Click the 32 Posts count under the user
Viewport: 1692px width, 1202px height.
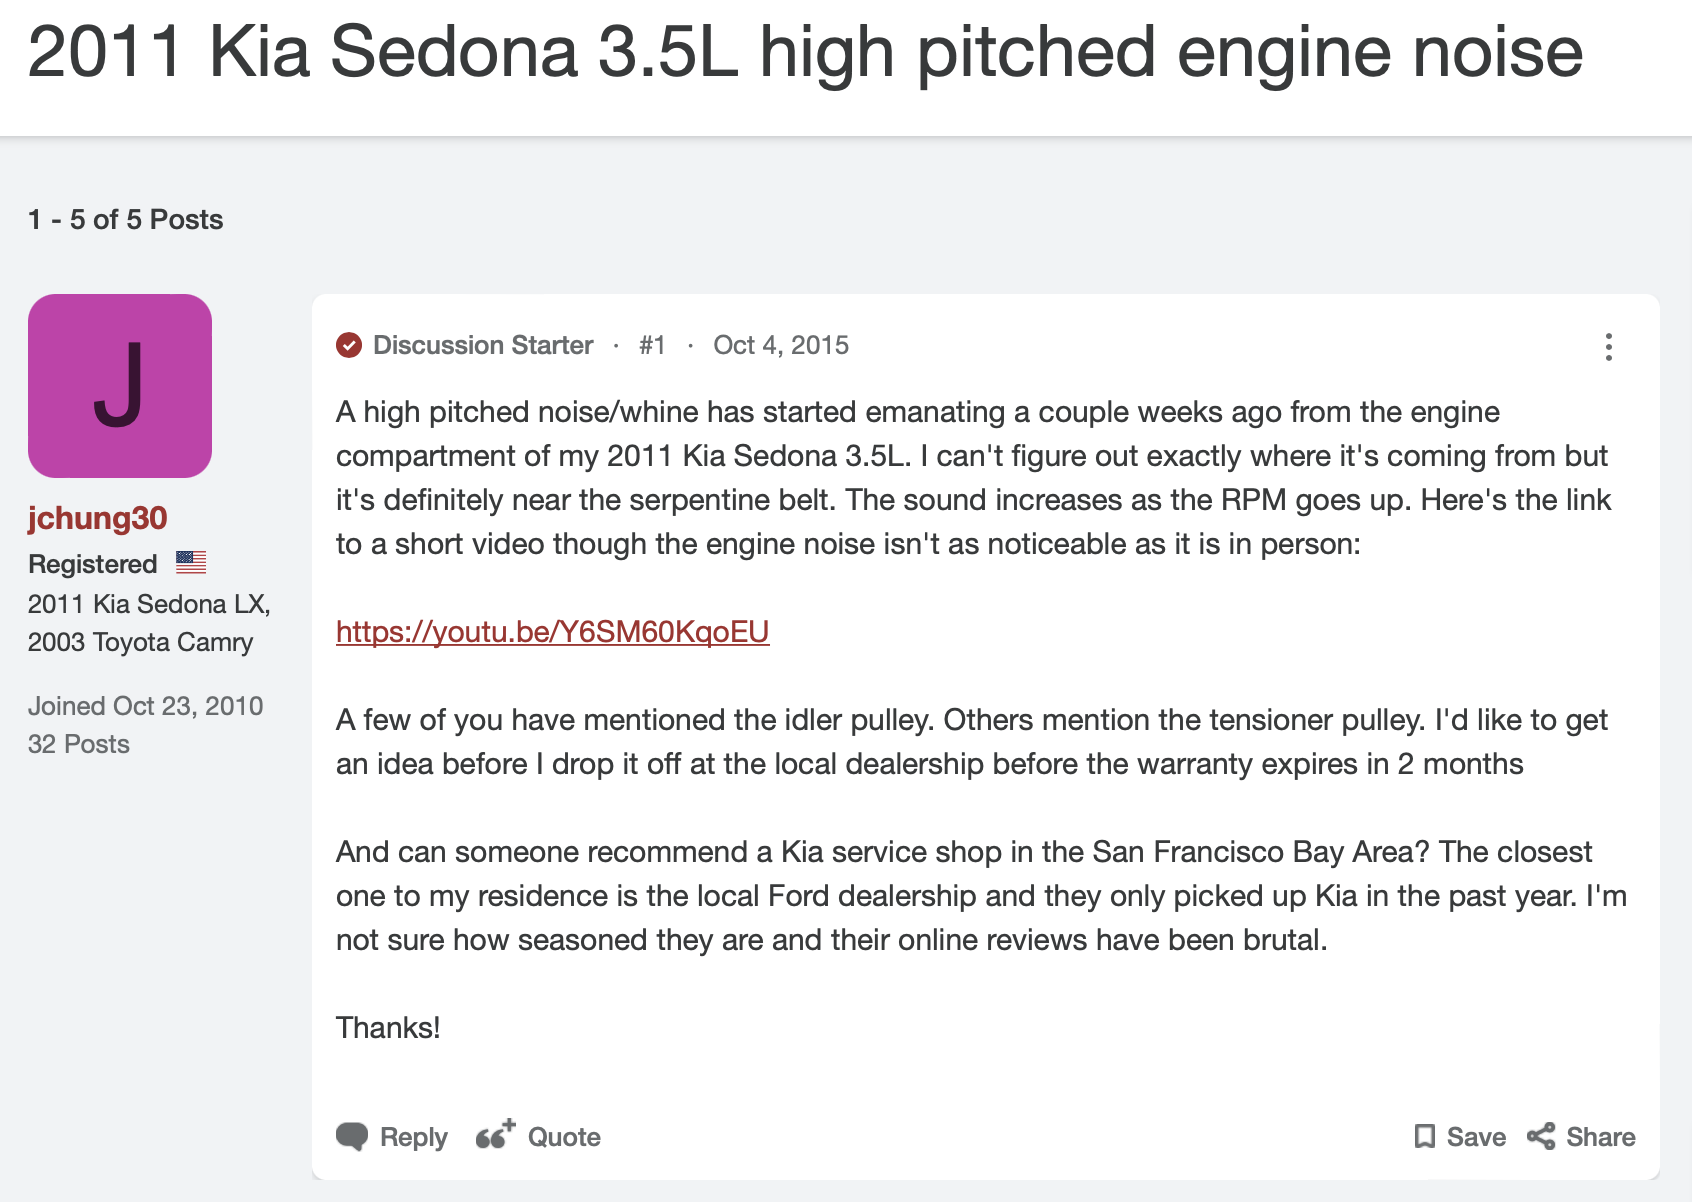[x=79, y=744]
